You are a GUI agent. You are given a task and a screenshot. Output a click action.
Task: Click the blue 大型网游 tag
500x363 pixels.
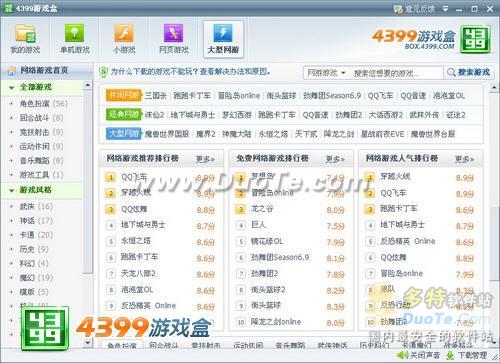(124, 134)
